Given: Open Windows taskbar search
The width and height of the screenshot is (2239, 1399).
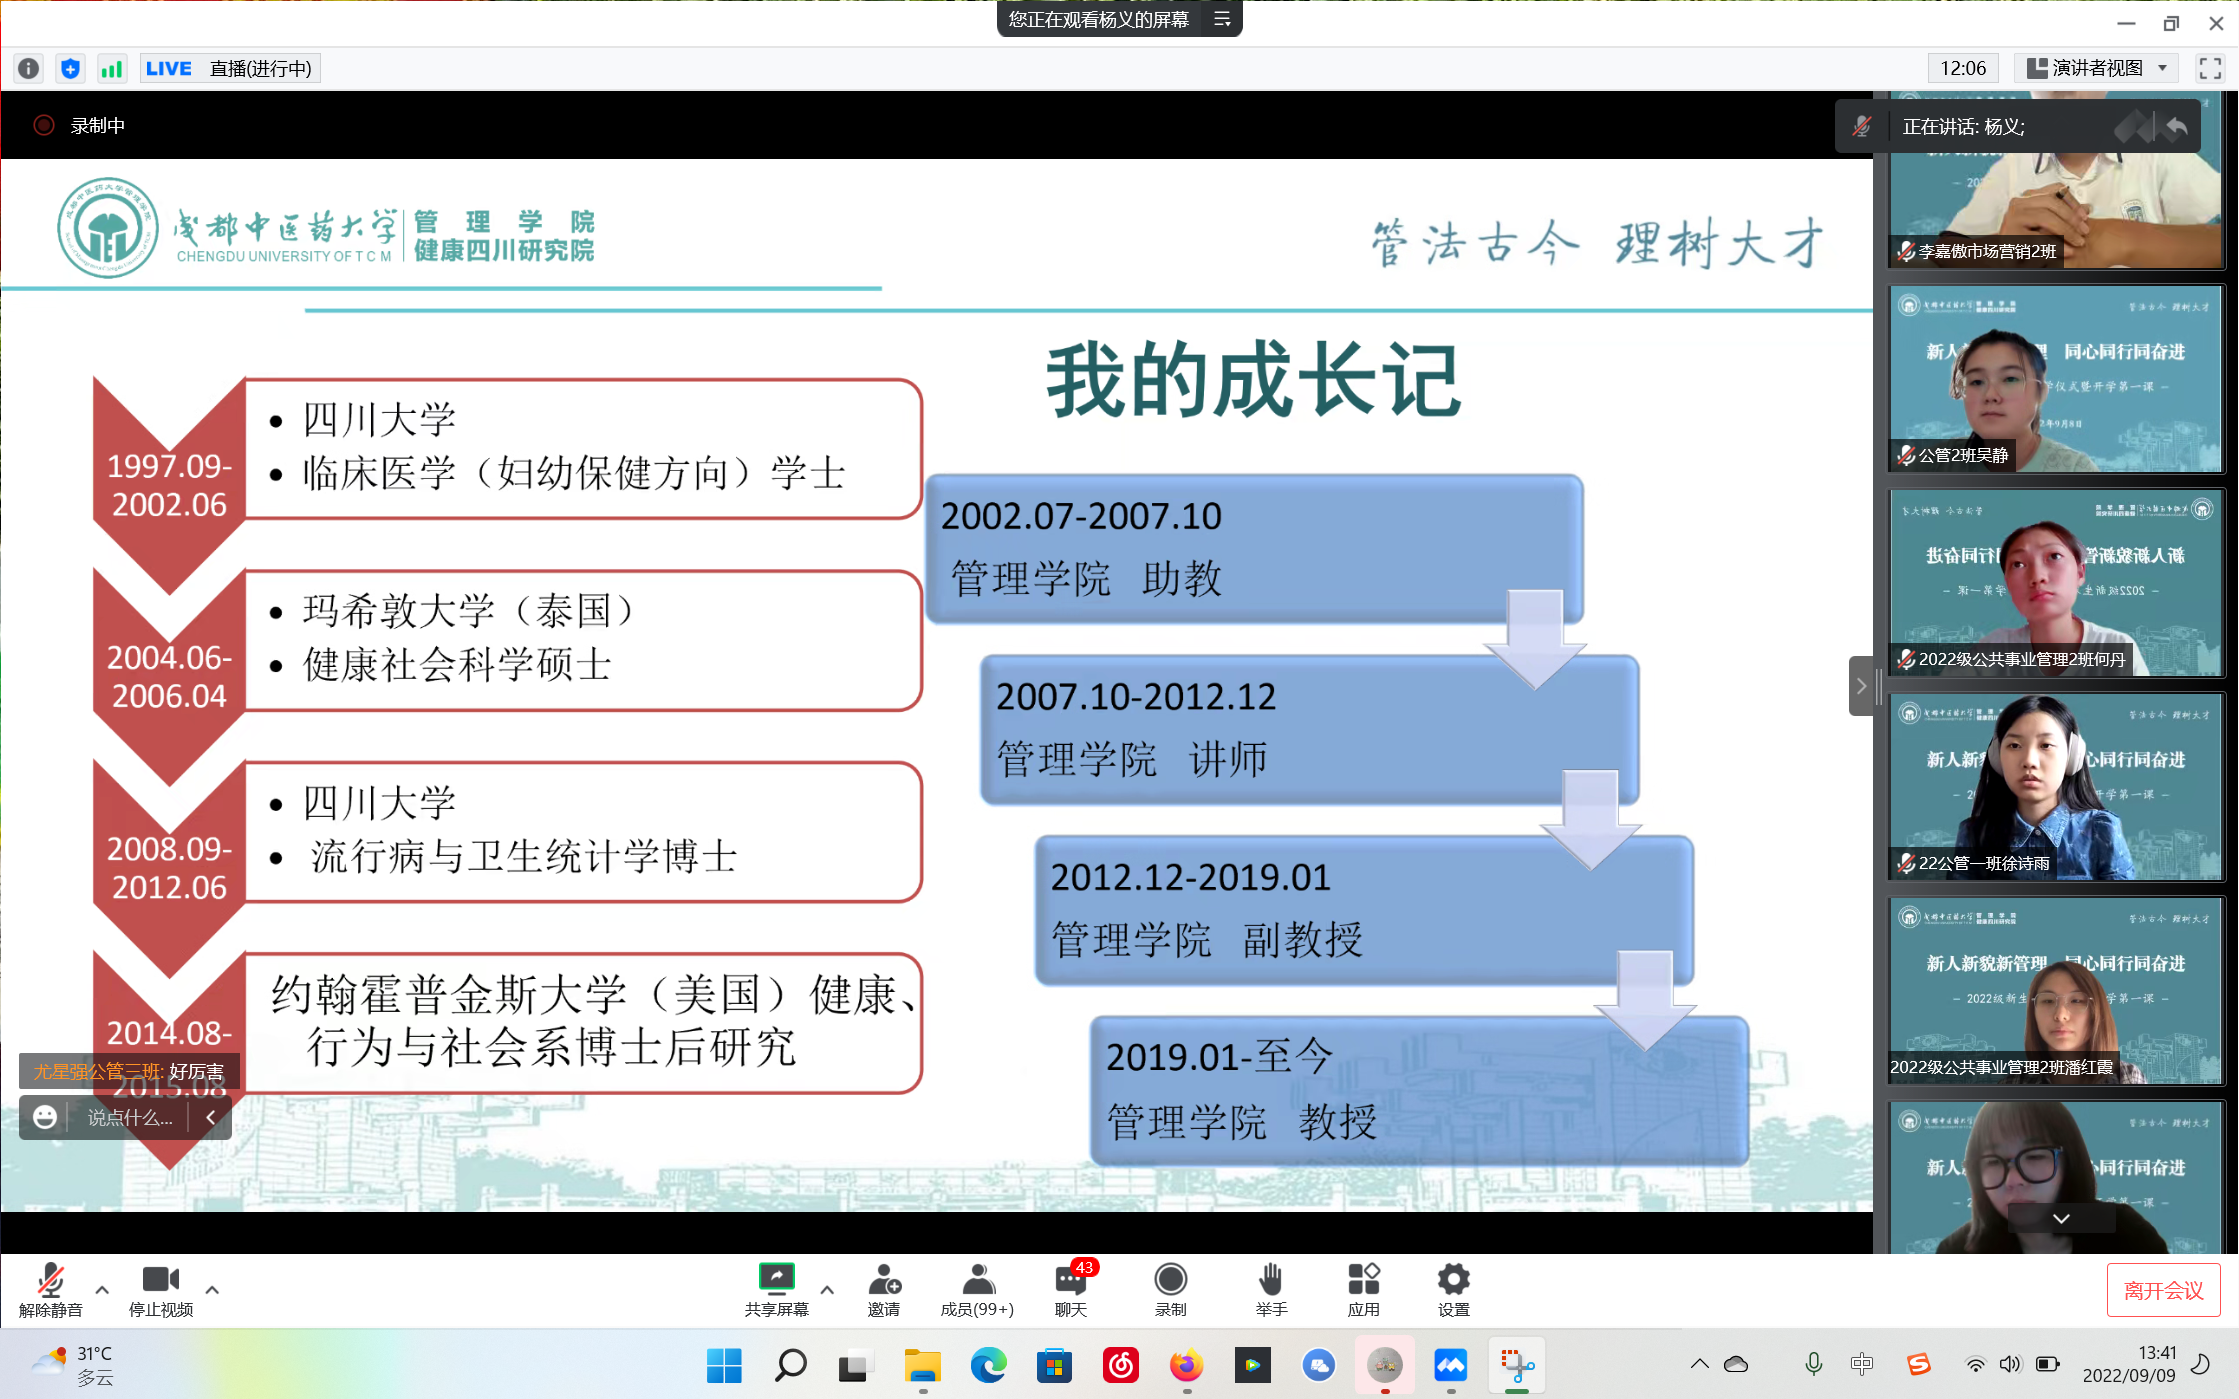Looking at the screenshot, I should tap(790, 1365).
